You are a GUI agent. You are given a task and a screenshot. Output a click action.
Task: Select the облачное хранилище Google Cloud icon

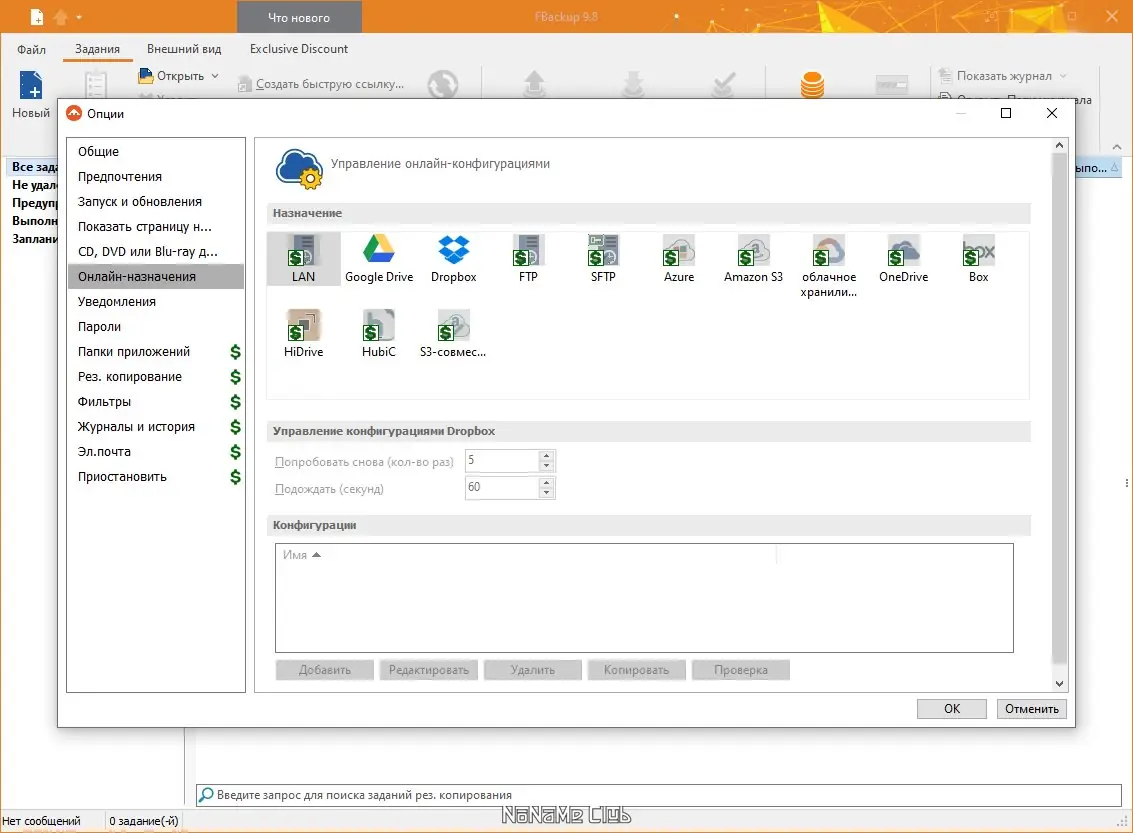(829, 266)
